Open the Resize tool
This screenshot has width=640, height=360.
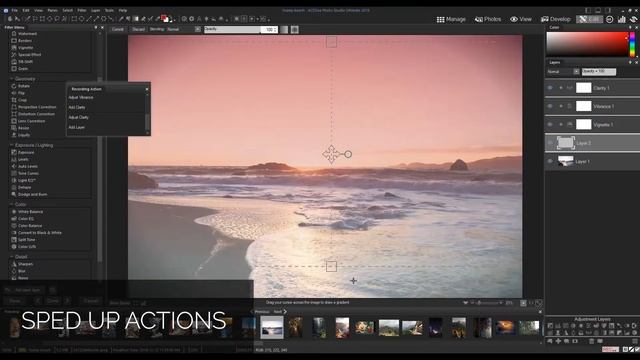tap(20, 128)
